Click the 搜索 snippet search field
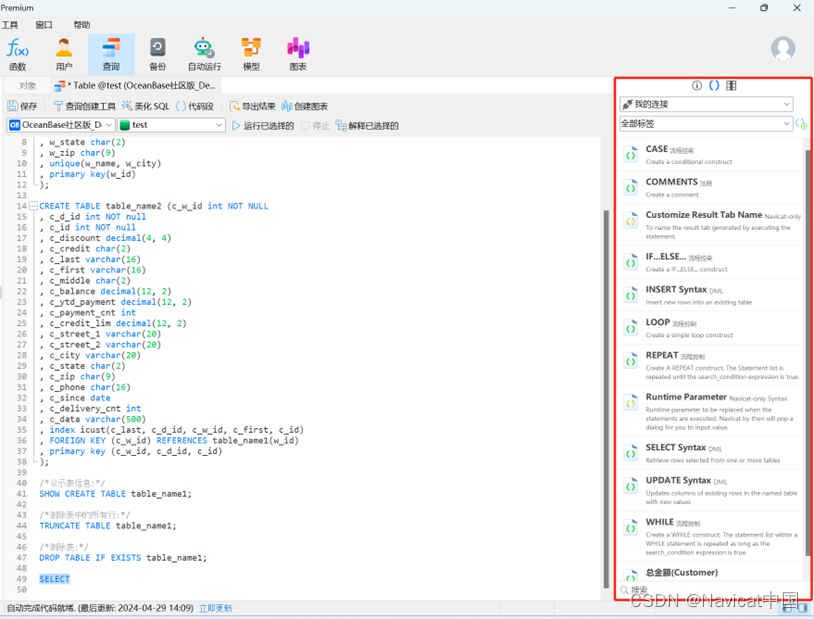This screenshot has height=619, width=814. [x=711, y=590]
